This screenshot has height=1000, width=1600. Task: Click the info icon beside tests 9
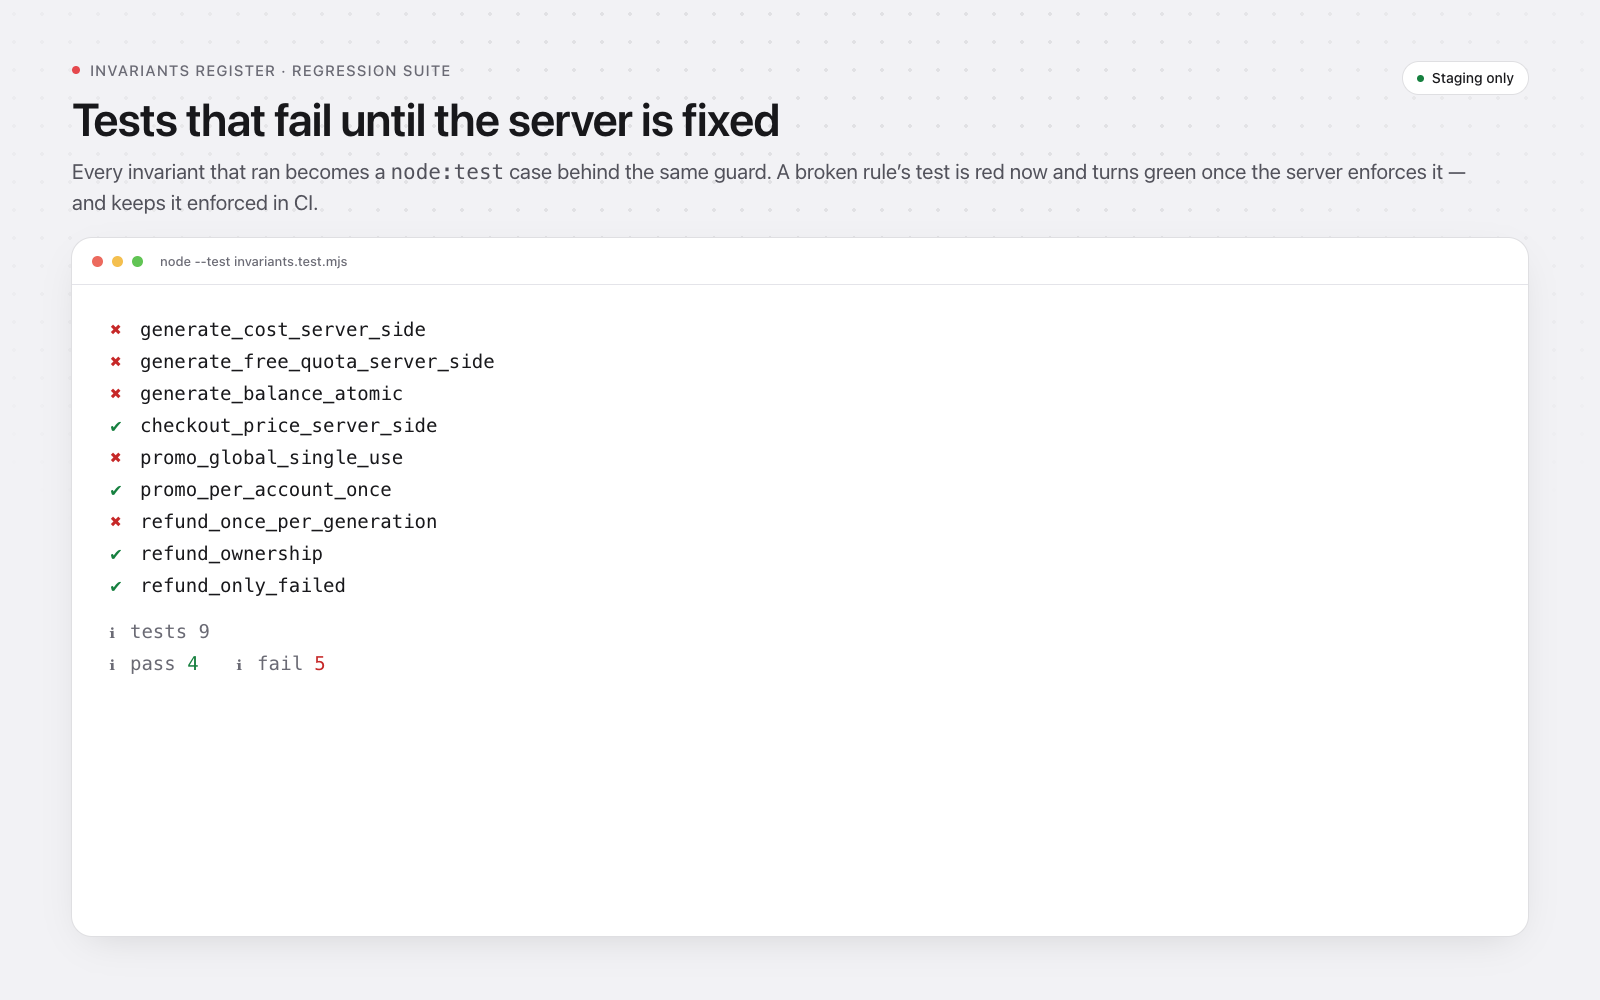click(112, 632)
